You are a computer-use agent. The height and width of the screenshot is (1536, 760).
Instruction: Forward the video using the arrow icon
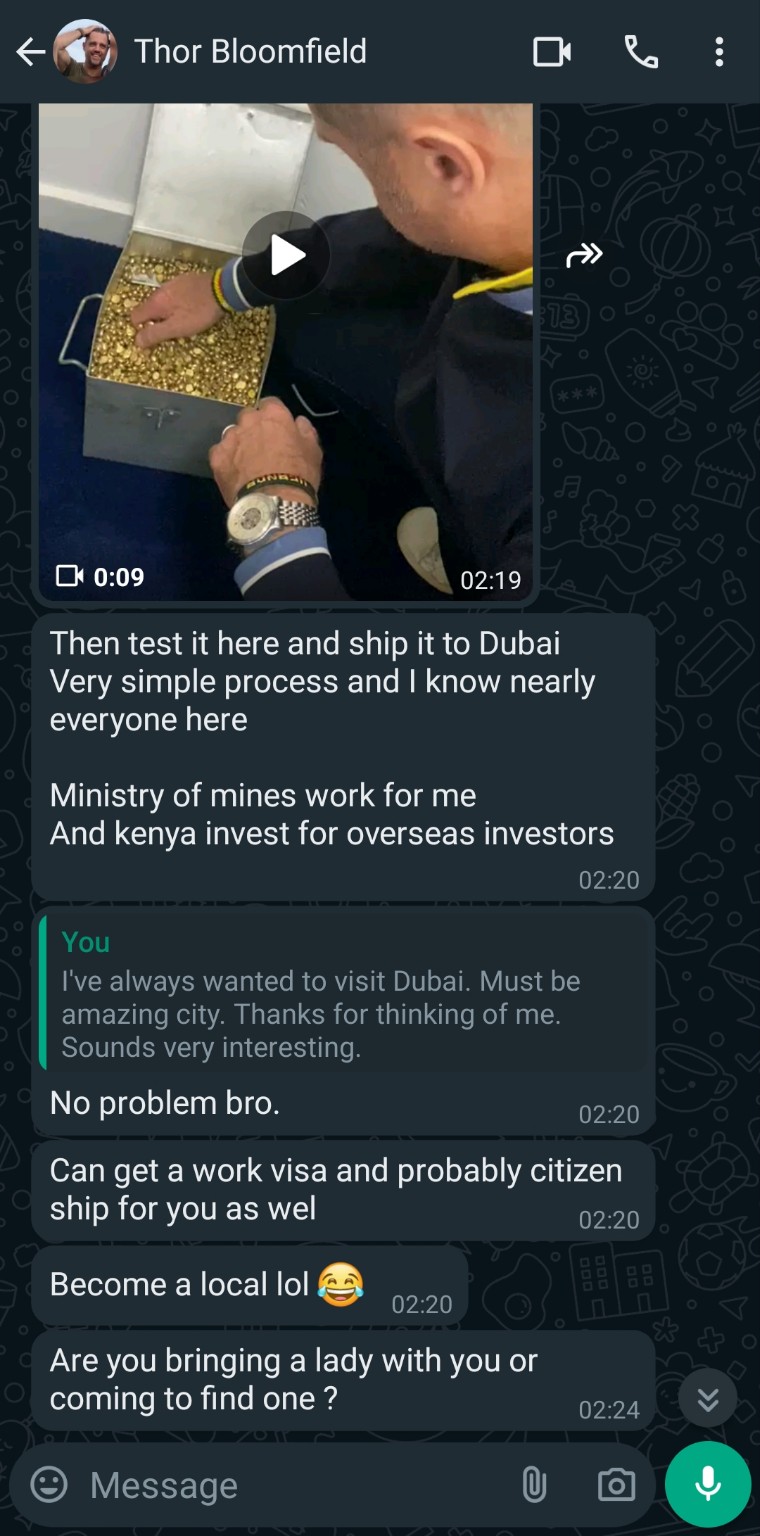tap(585, 256)
